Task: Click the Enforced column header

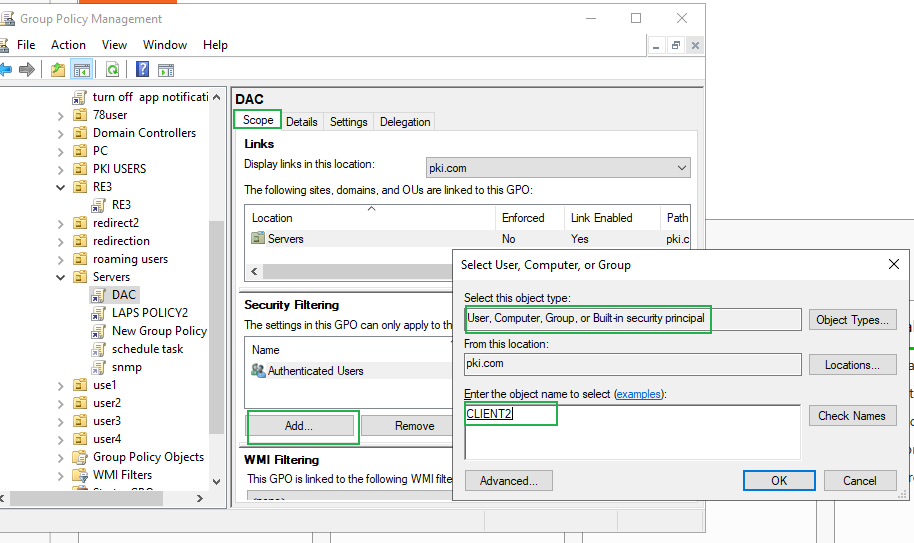Action: tap(530, 218)
